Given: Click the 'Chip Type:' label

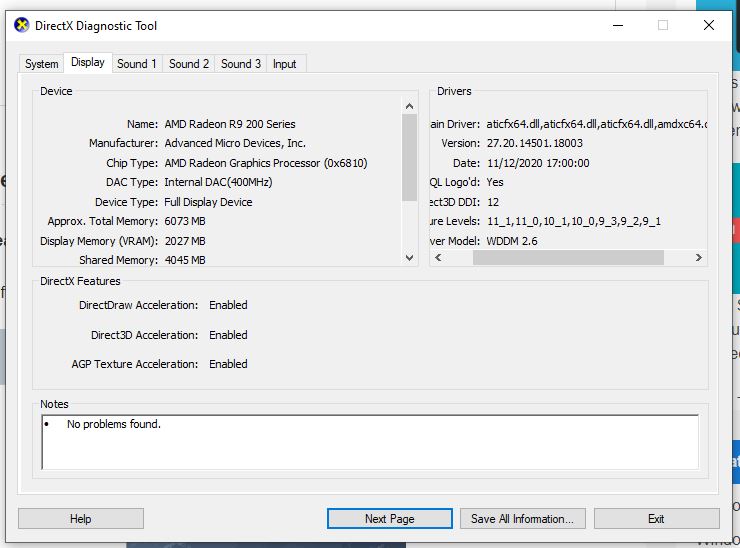Looking at the screenshot, I should coord(132,163).
